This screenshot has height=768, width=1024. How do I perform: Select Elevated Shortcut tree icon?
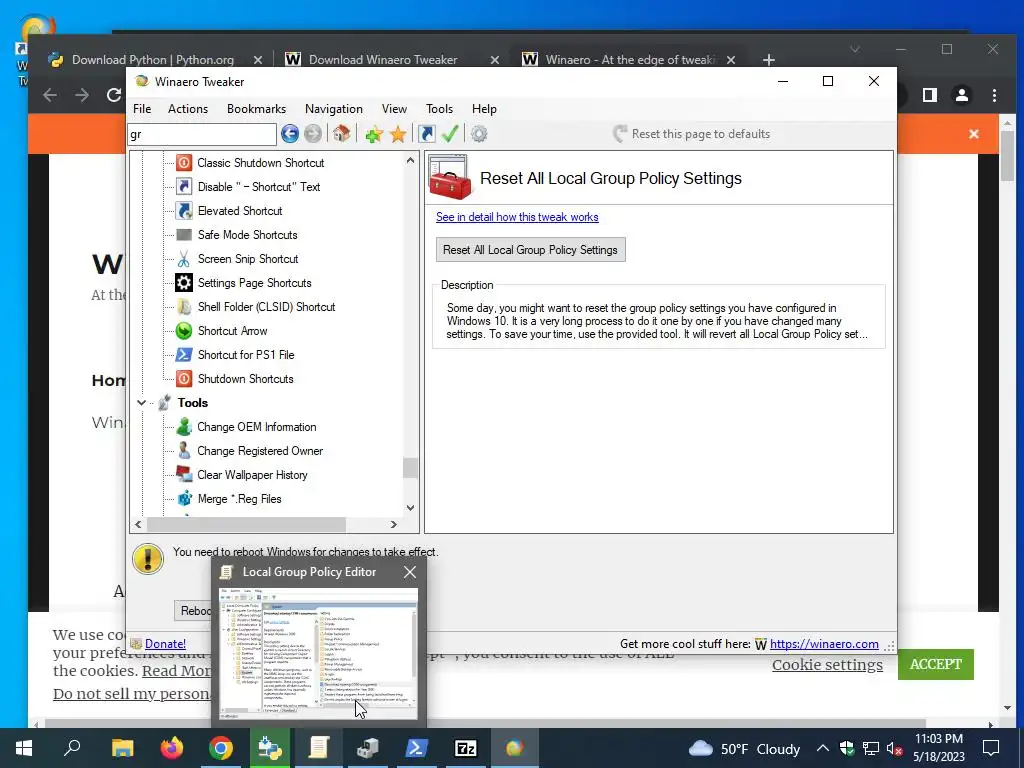(x=184, y=210)
